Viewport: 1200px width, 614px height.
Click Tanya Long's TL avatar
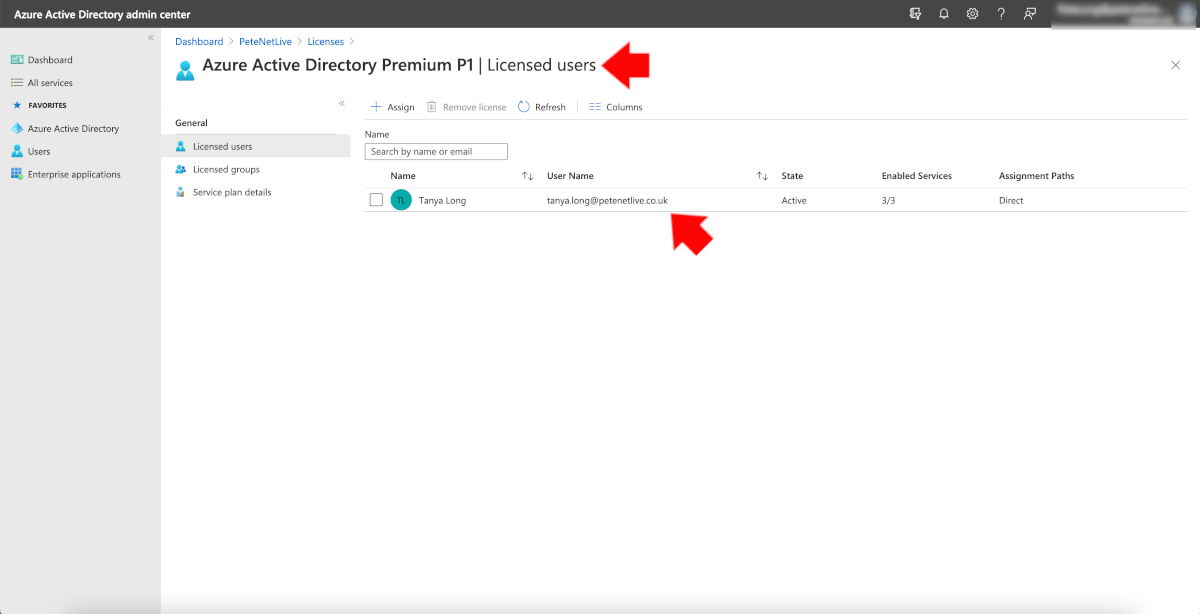click(x=400, y=200)
